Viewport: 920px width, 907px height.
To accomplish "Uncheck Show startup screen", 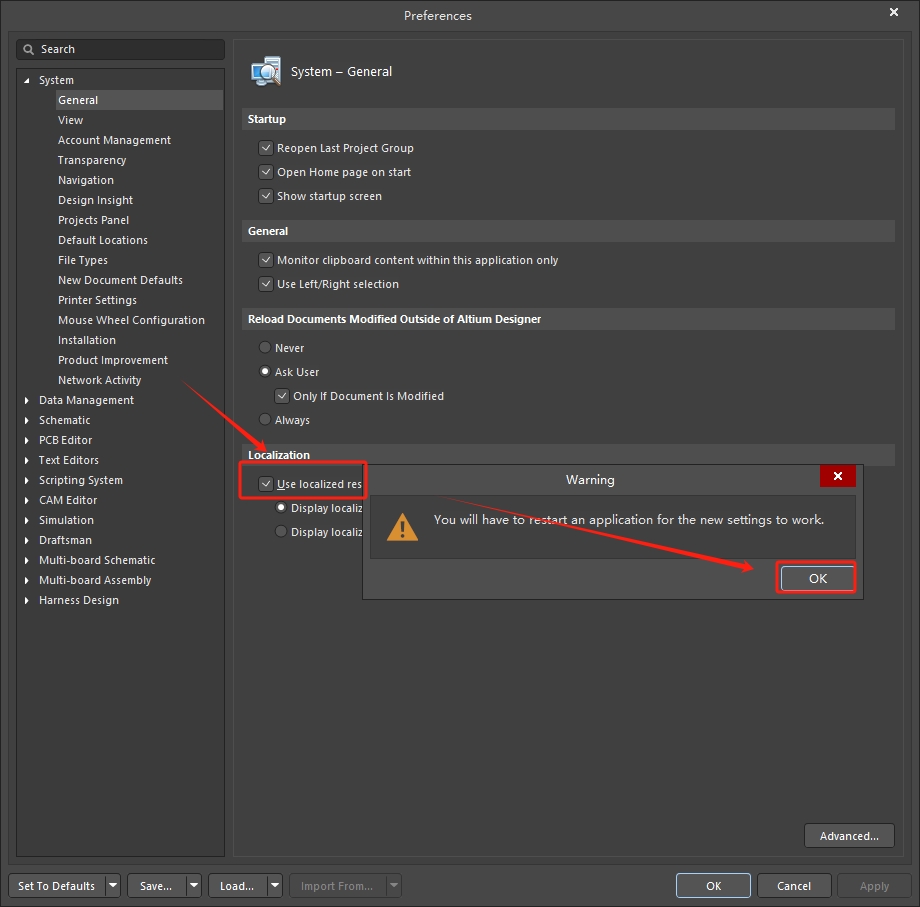I will tap(266, 196).
